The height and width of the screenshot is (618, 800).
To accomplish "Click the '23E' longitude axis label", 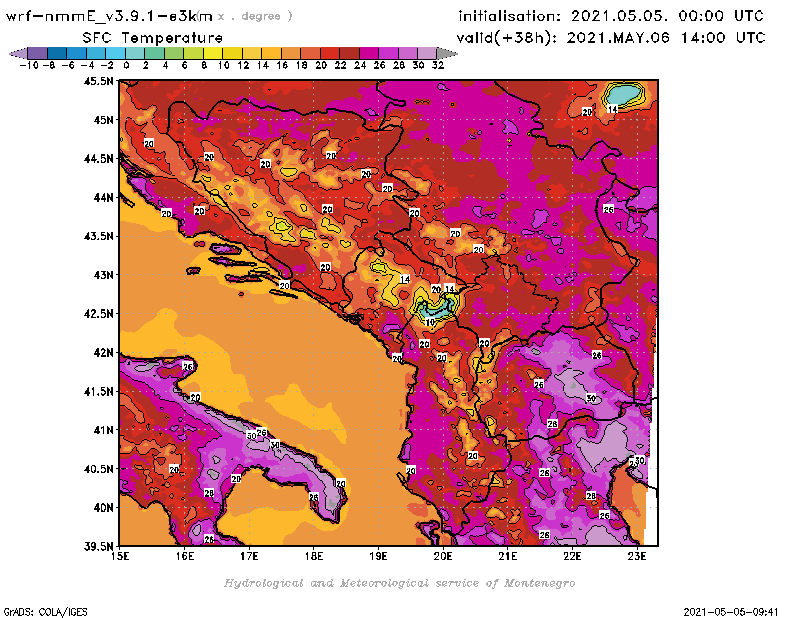I will point(637,556).
